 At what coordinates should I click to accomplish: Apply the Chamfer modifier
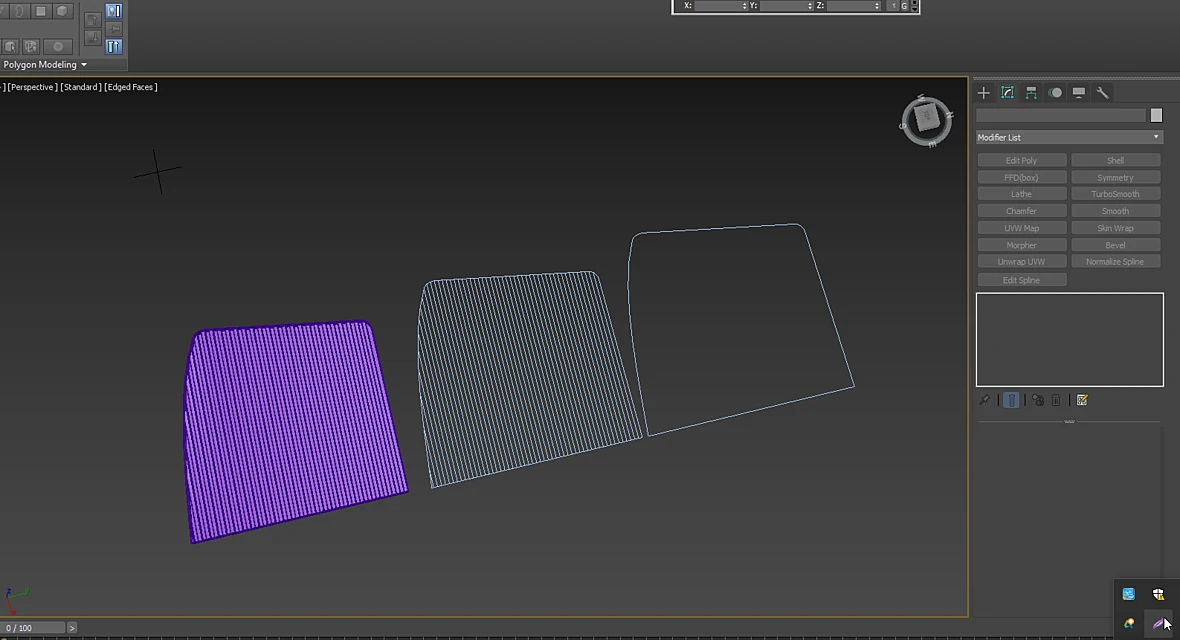[x=1021, y=211]
